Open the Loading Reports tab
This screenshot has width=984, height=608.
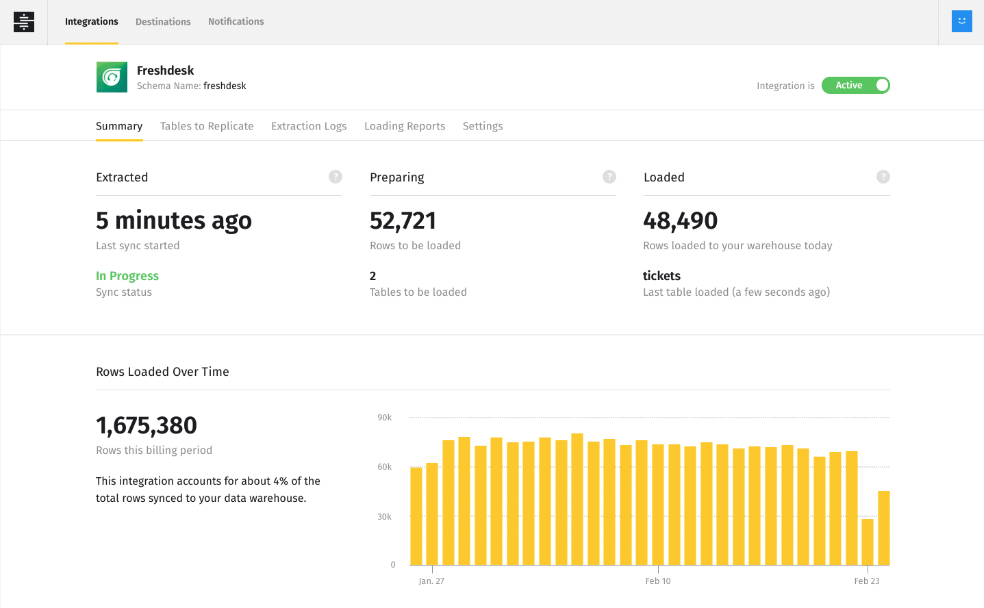tap(404, 126)
